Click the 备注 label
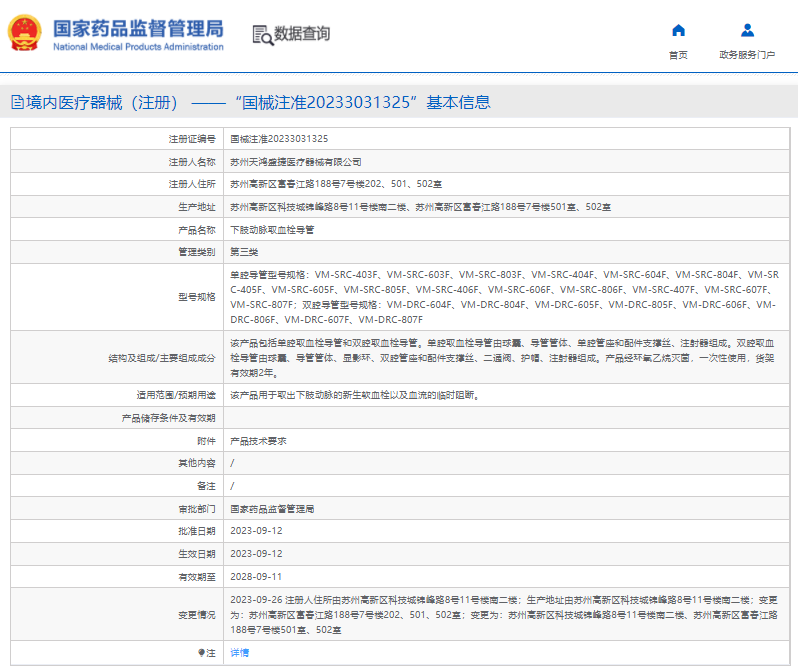The image size is (798, 670). [x=206, y=486]
